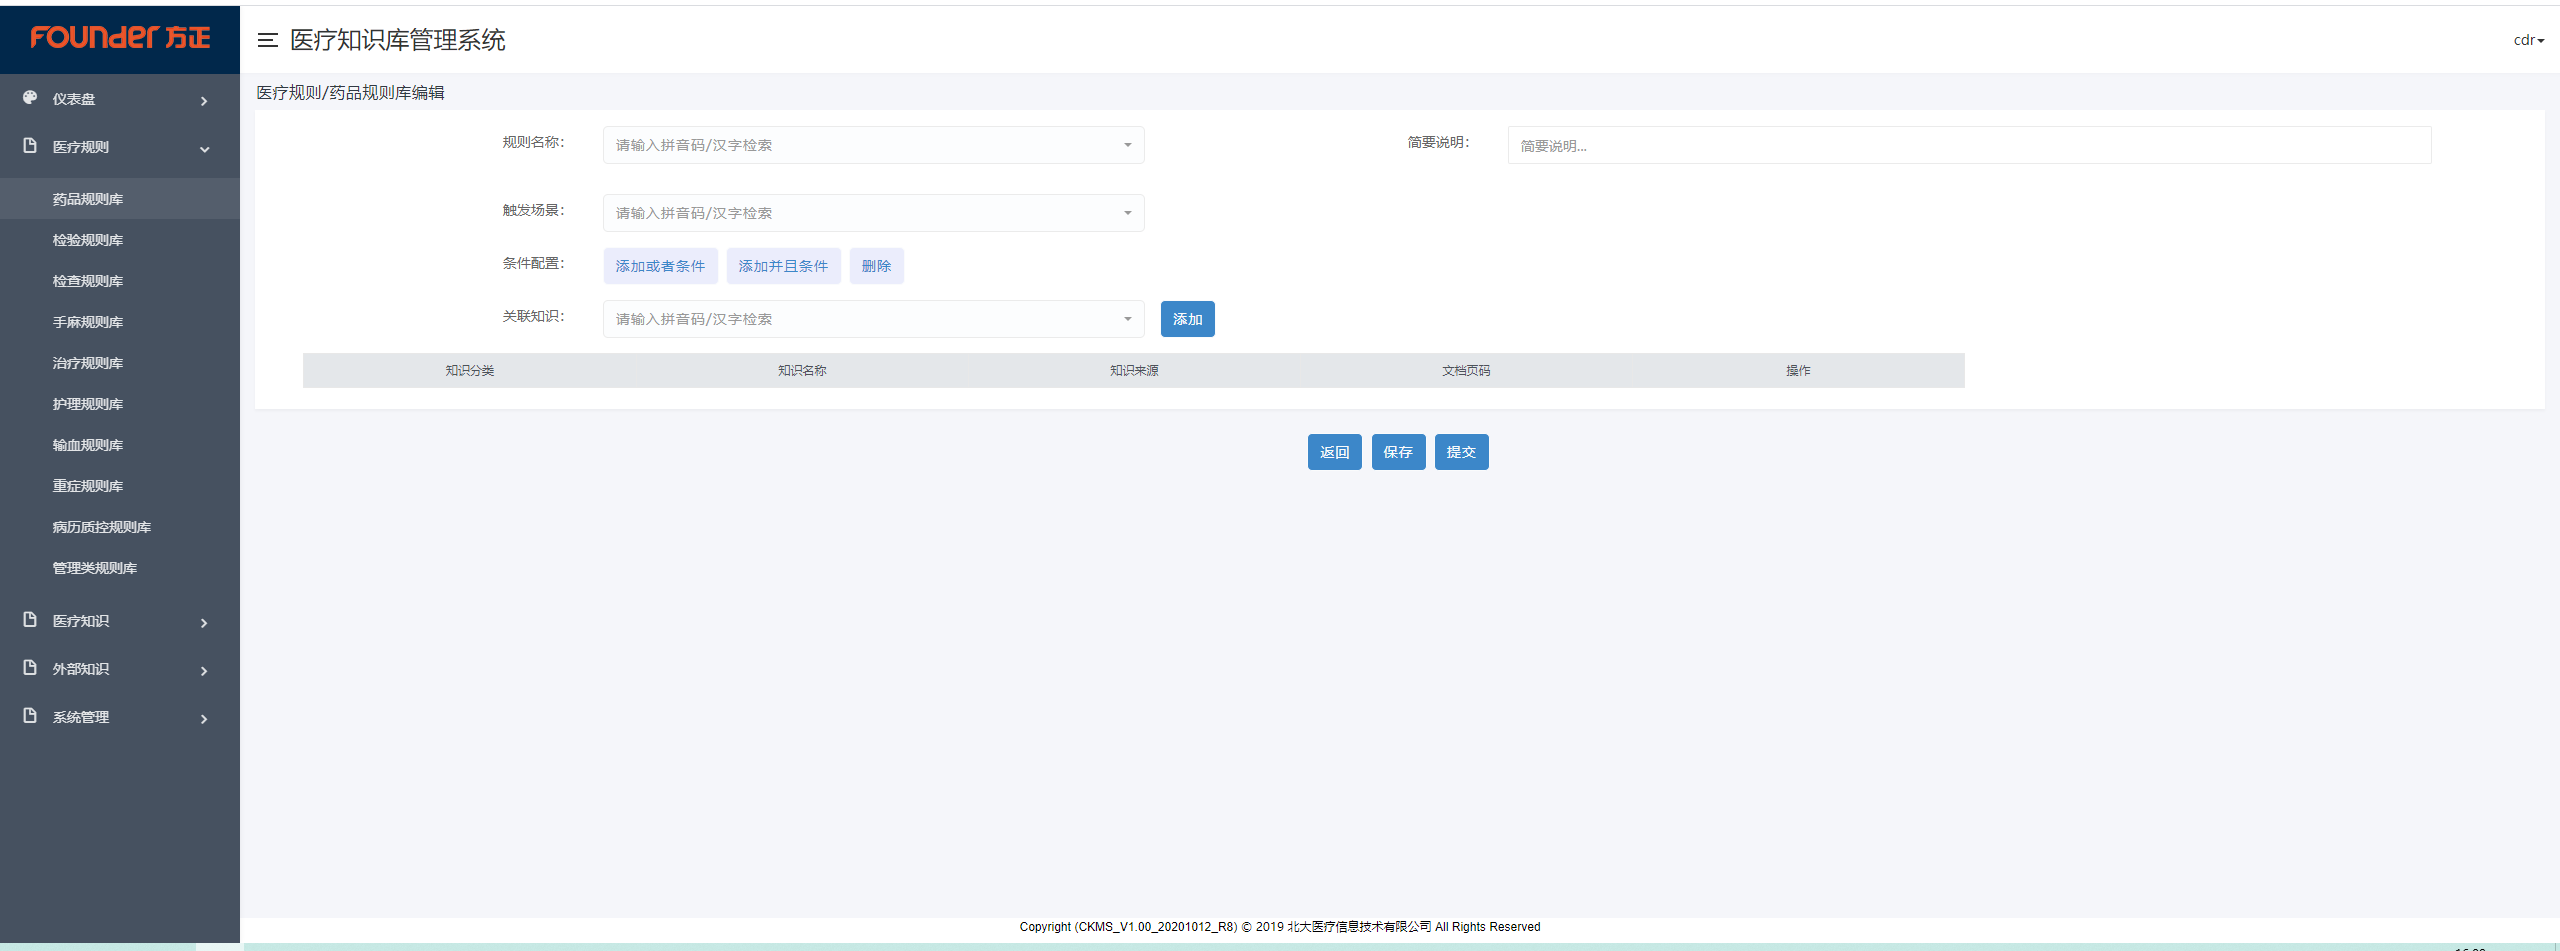Open the 医疗知识 menu item
Screen dimensions: 2560x951
point(120,621)
